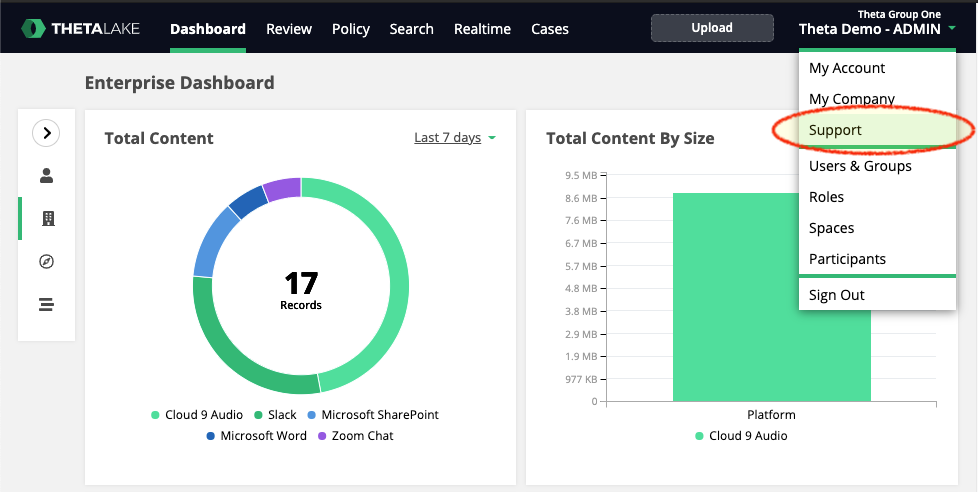978x492 pixels.
Task: Open Users & Groups from the menu
Action: (x=877, y=166)
